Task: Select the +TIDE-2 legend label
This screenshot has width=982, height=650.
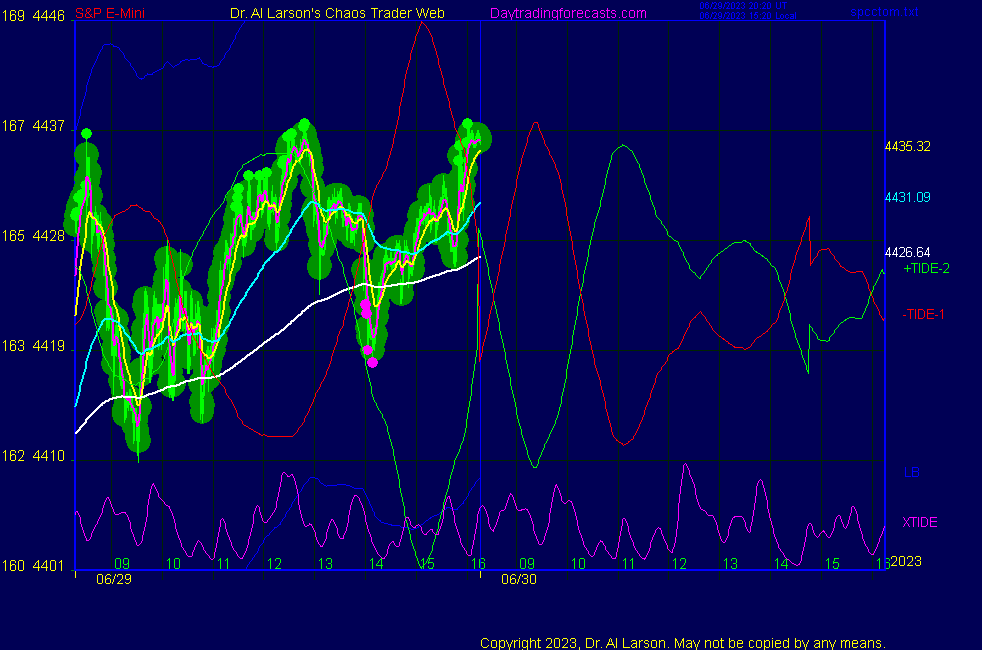Action: point(926,269)
